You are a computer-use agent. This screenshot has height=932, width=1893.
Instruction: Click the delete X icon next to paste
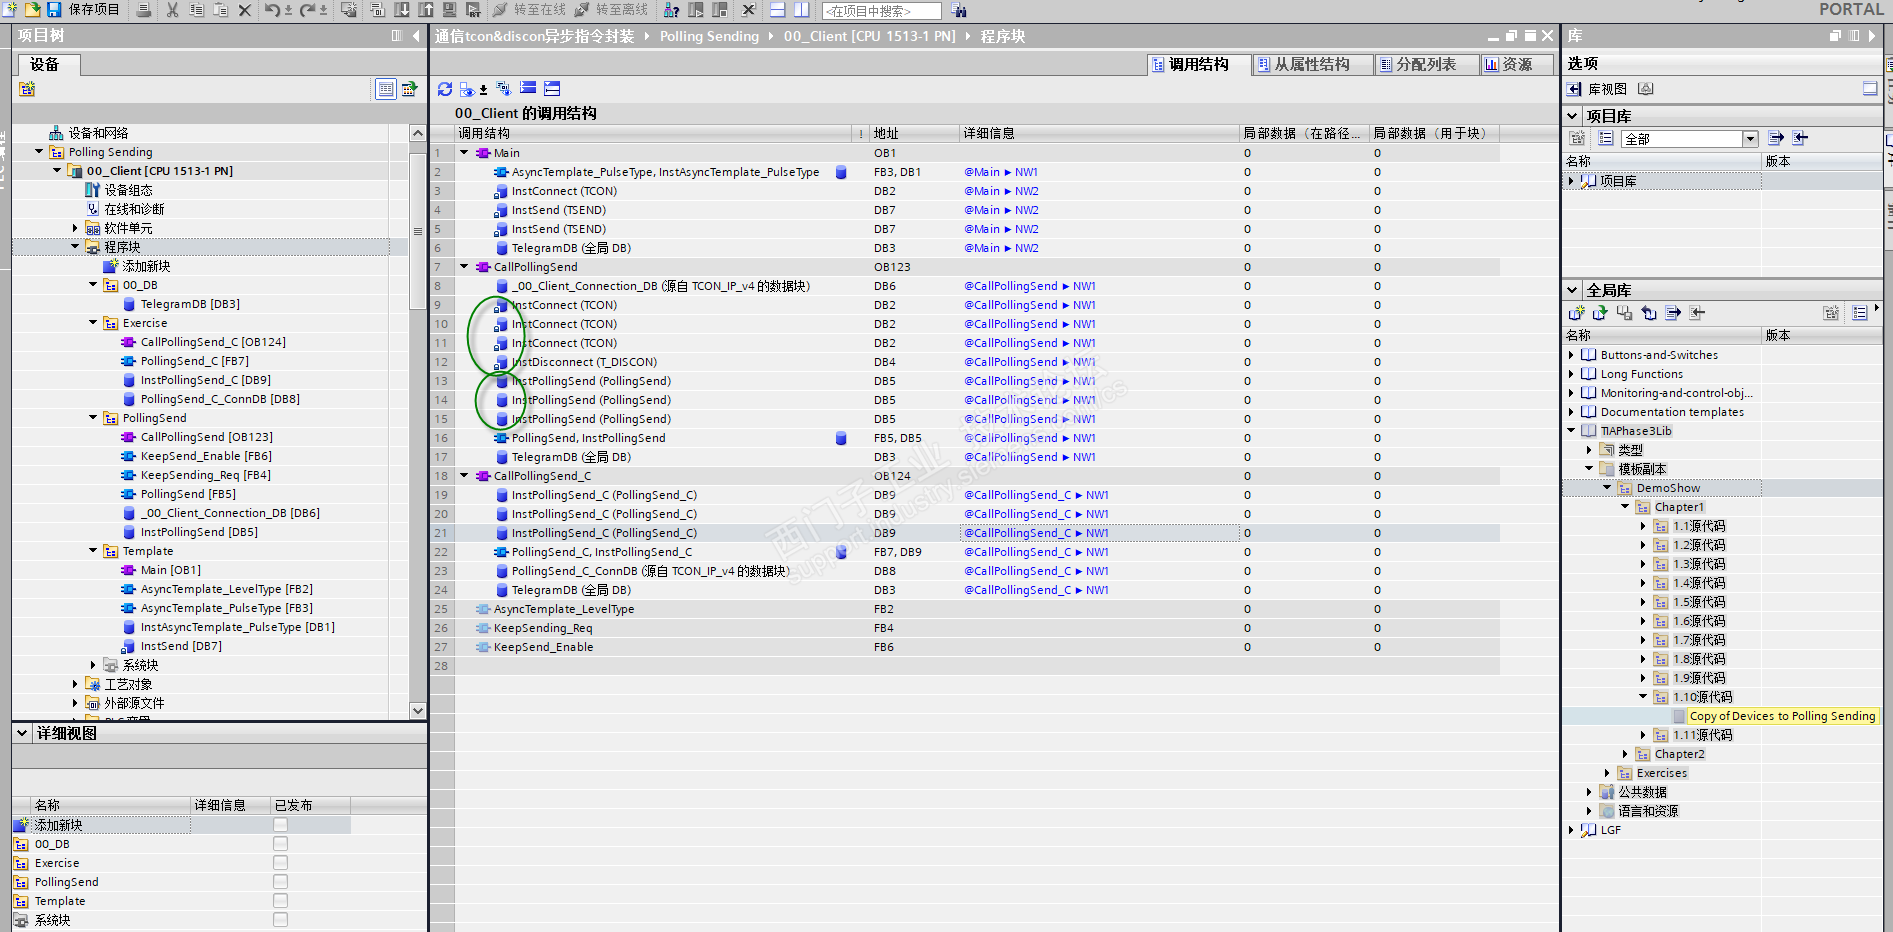coord(245,10)
